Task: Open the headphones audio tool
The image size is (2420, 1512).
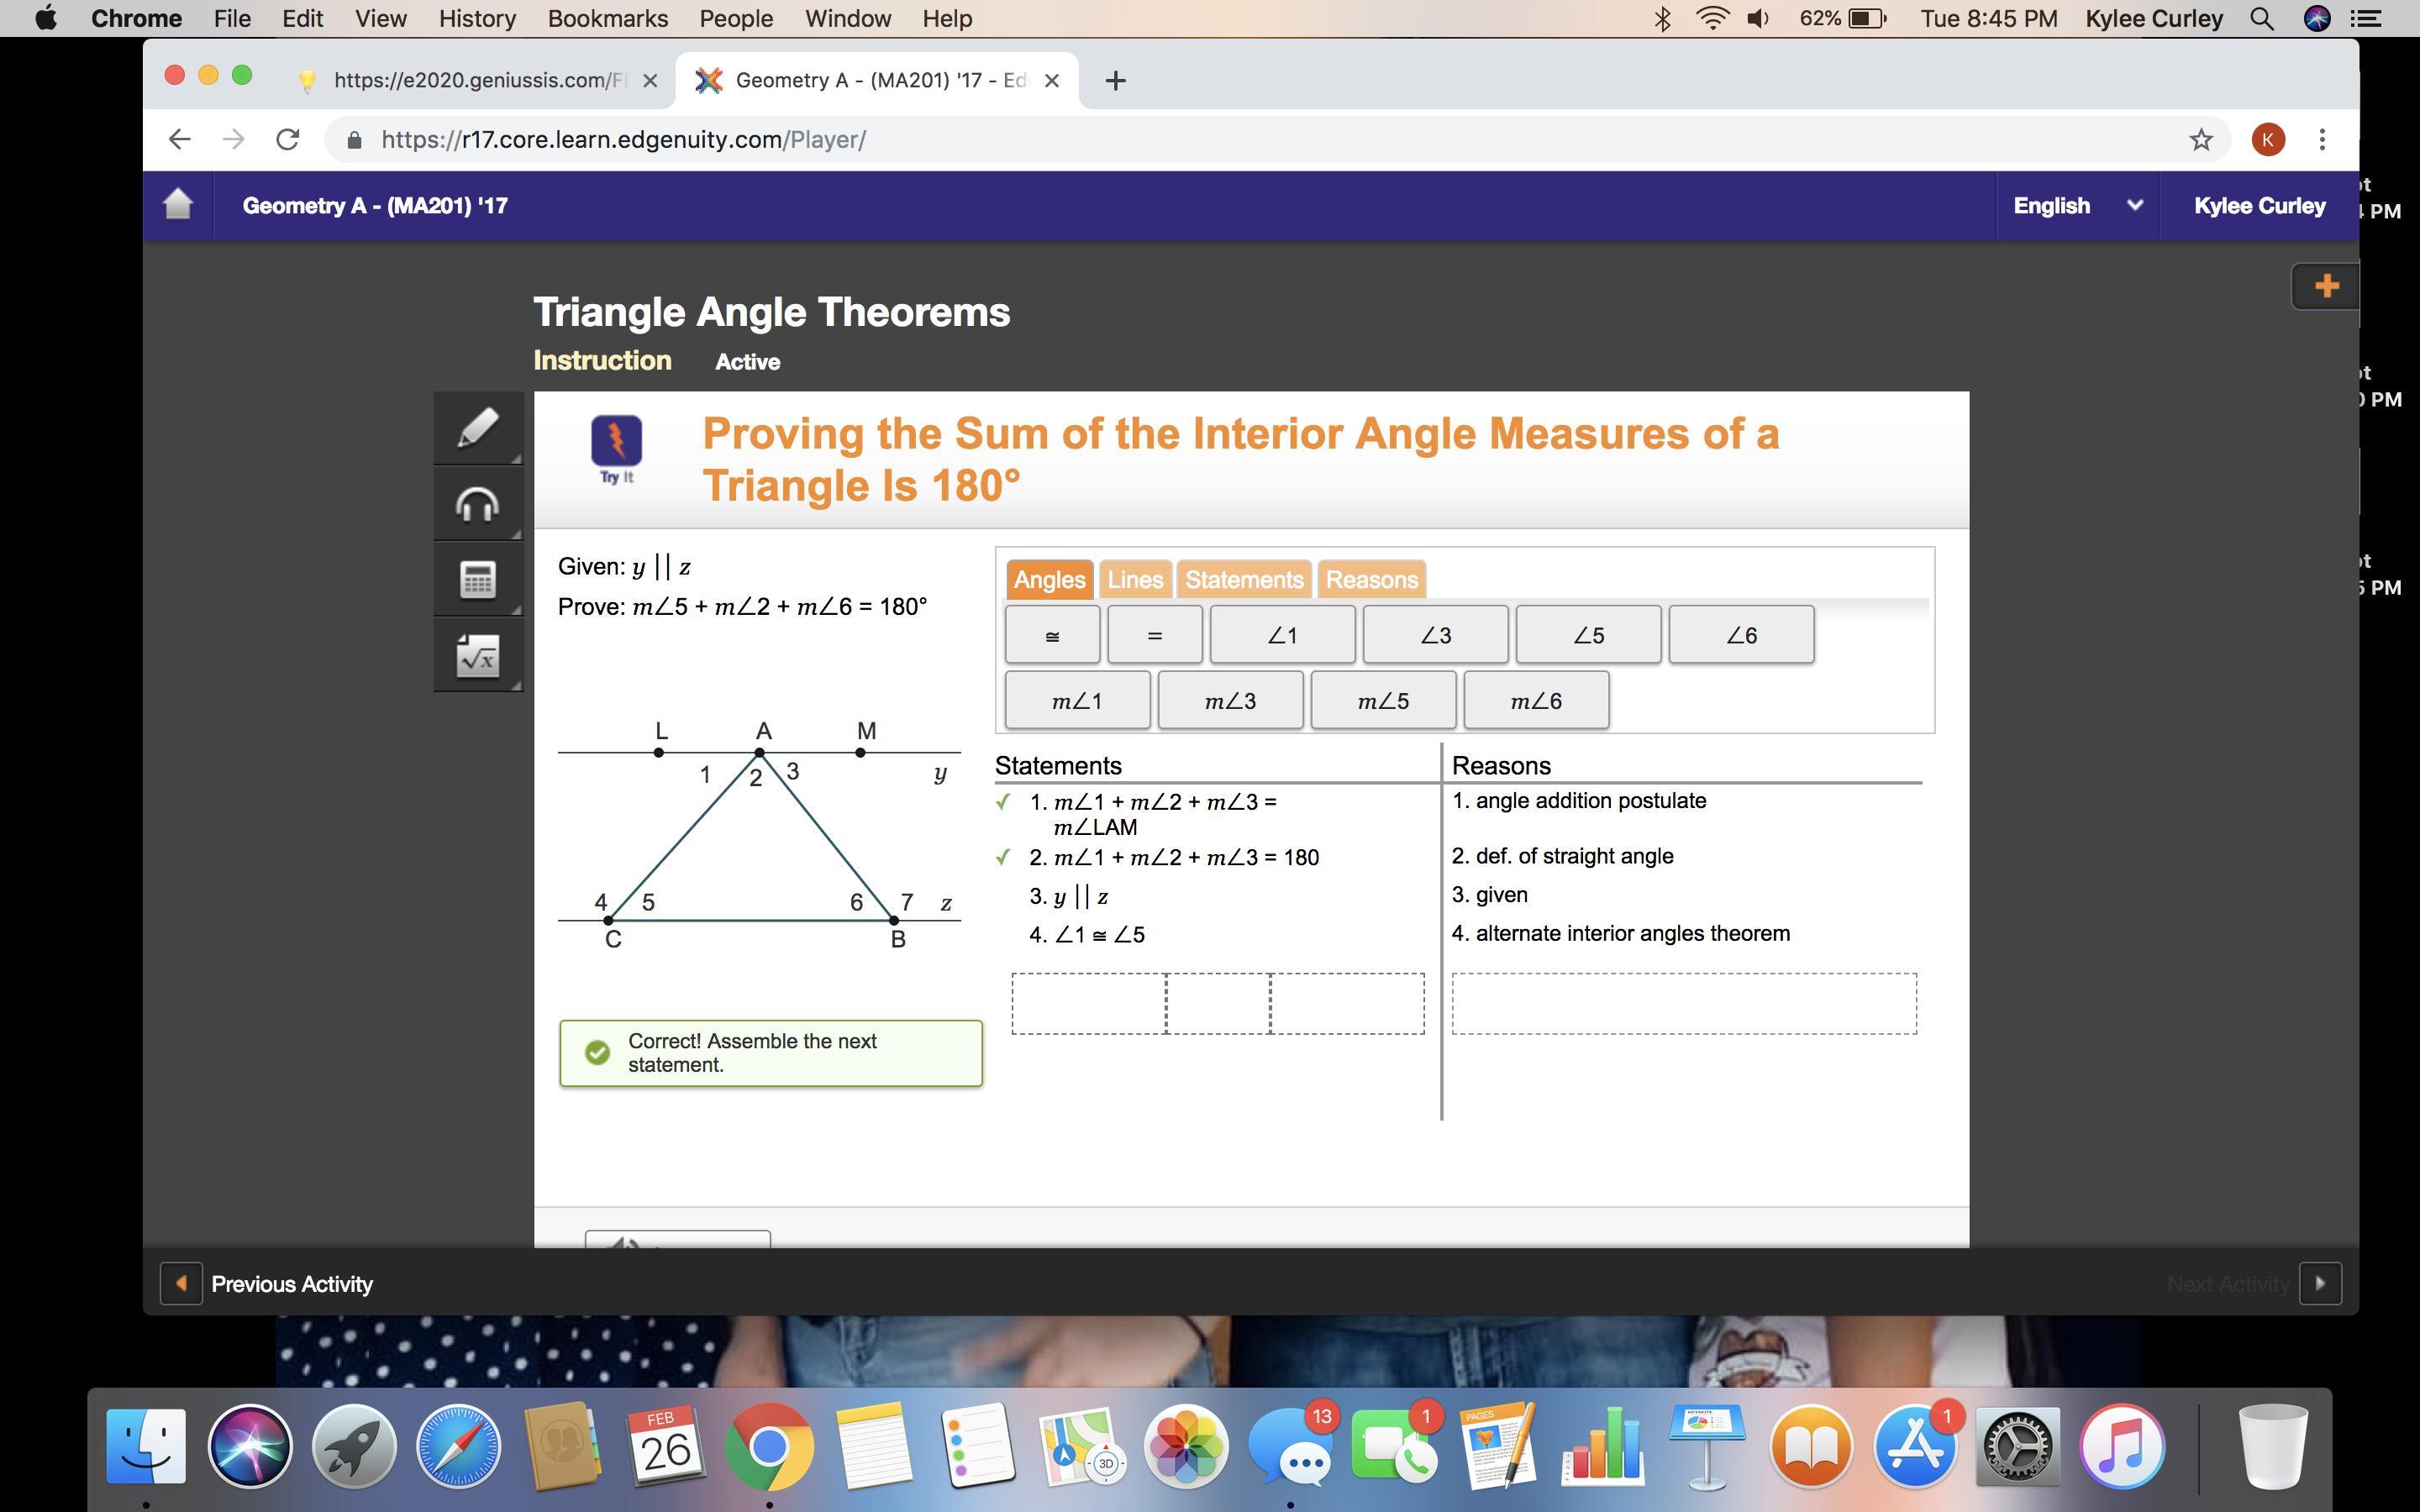Action: click(x=477, y=505)
